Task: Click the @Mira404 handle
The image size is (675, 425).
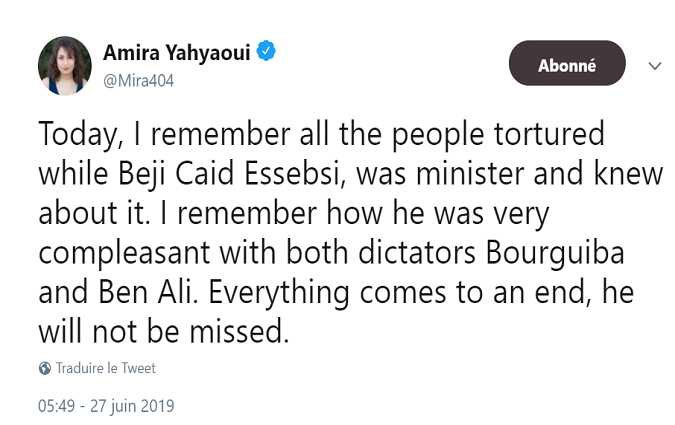Action: tap(138, 81)
